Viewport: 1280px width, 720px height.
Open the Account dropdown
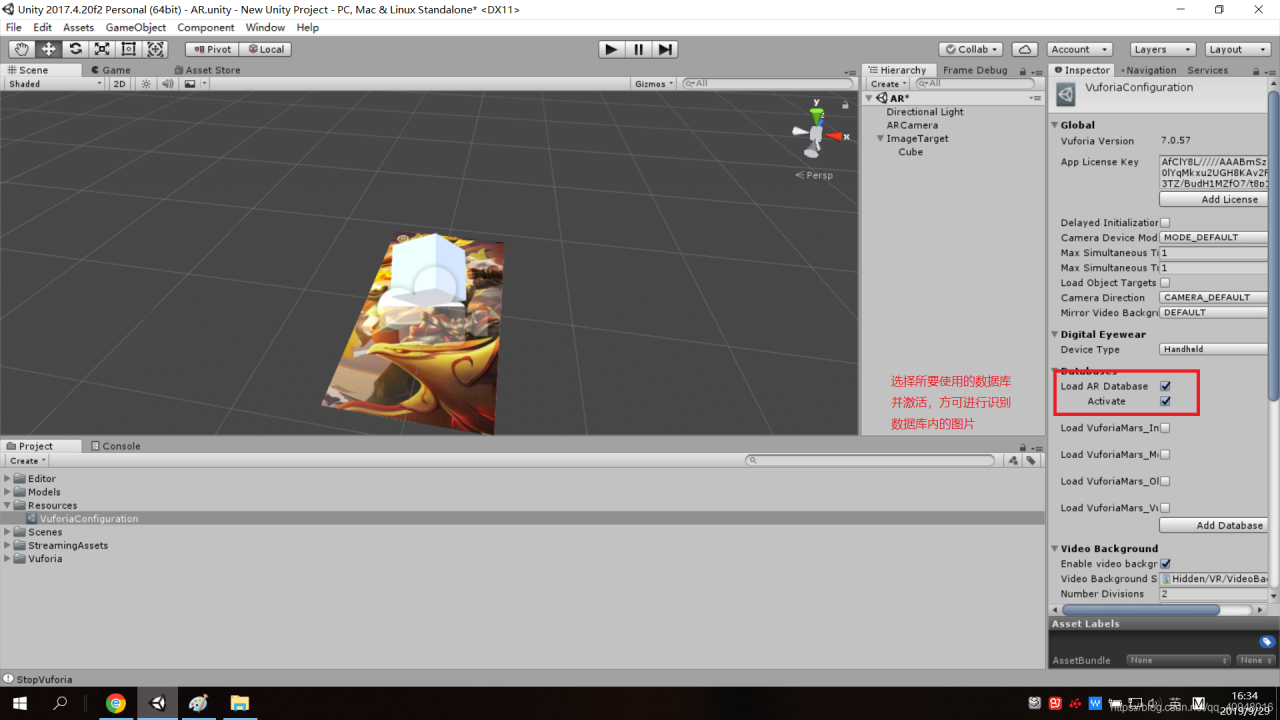1079,49
